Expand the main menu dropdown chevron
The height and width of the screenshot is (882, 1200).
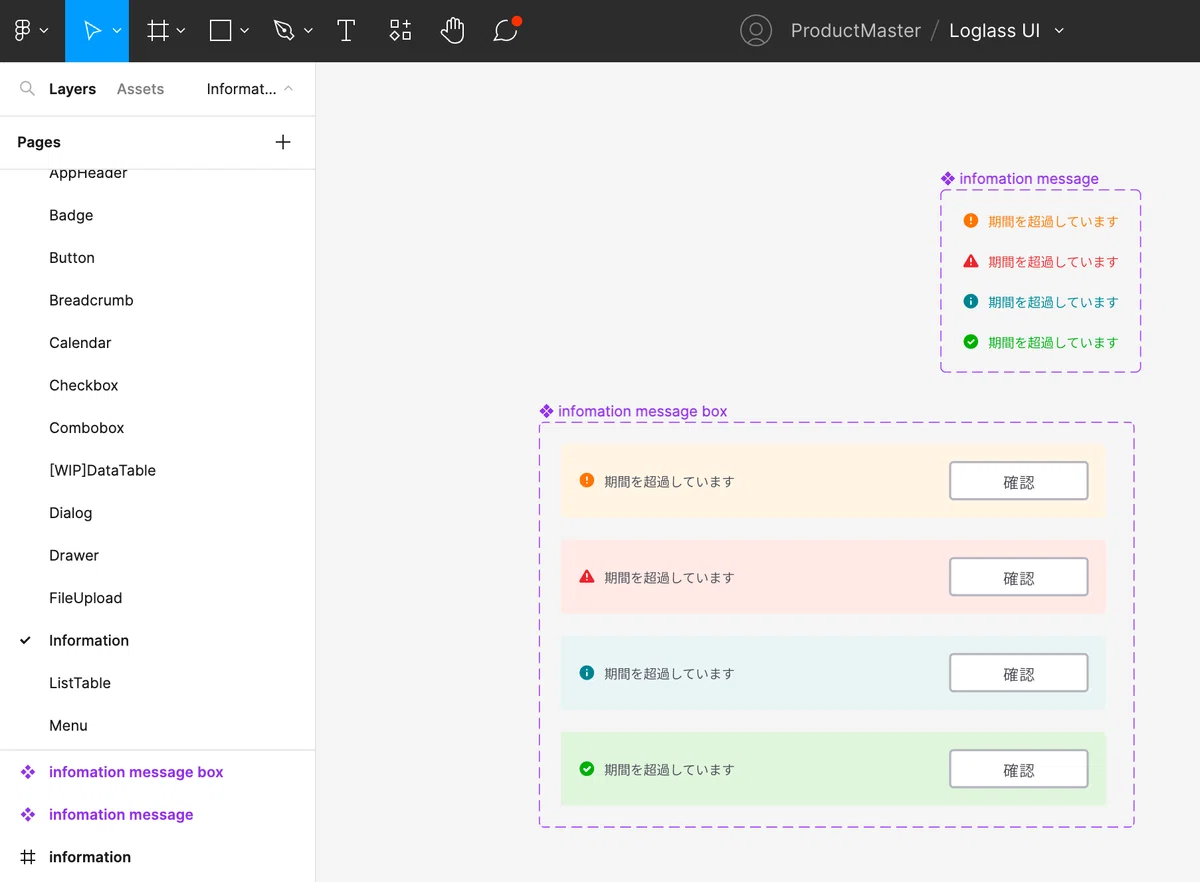(x=44, y=31)
